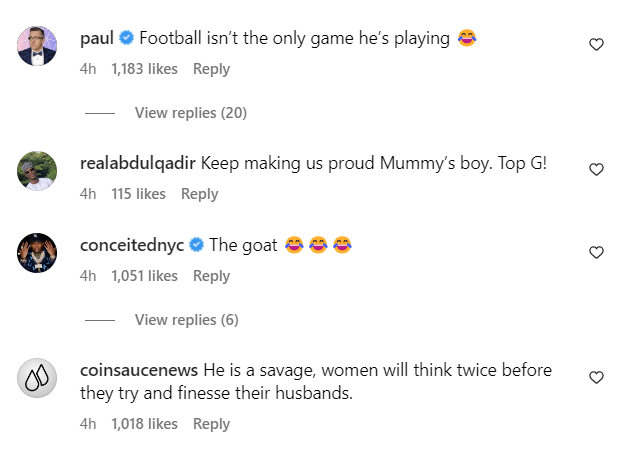Open the coinsaucenews username link
Screen dimensions: 620x456
tap(139, 370)
